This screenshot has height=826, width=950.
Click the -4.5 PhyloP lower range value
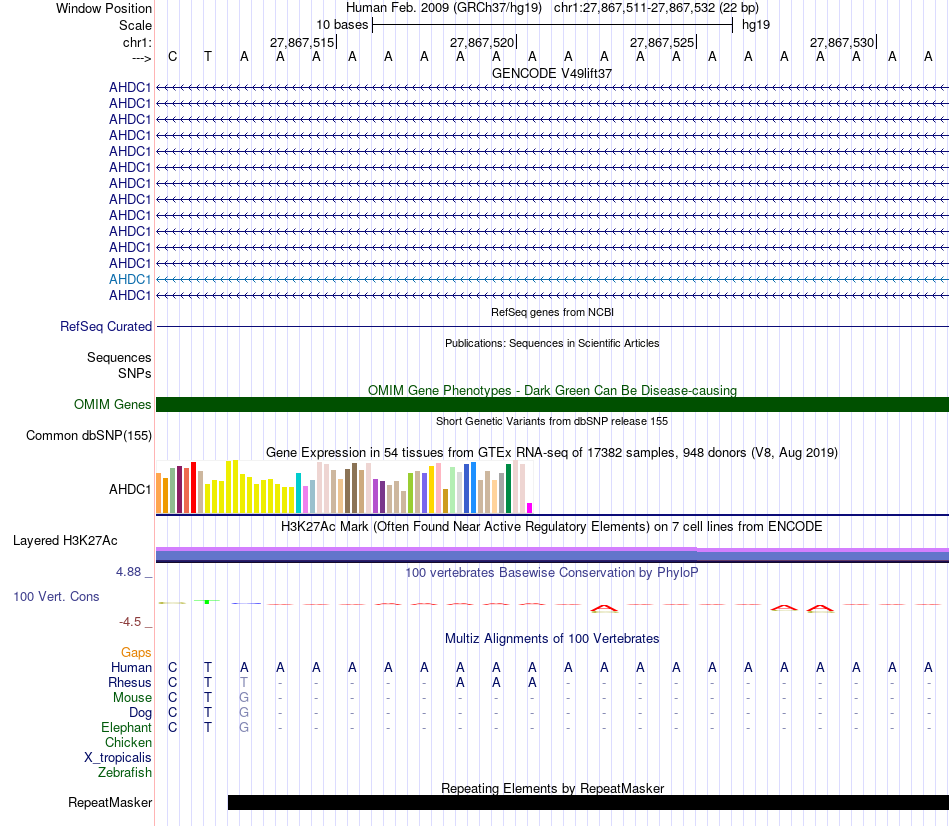(130, 622)
